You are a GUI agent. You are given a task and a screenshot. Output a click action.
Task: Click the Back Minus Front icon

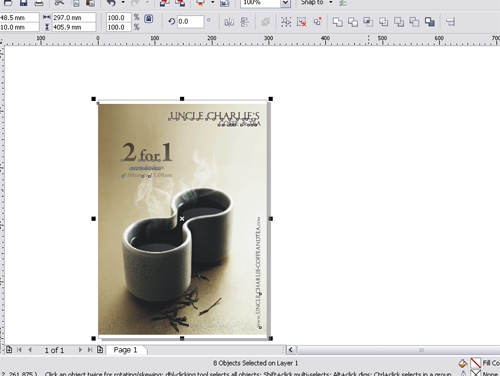click(x=414, y=22)
